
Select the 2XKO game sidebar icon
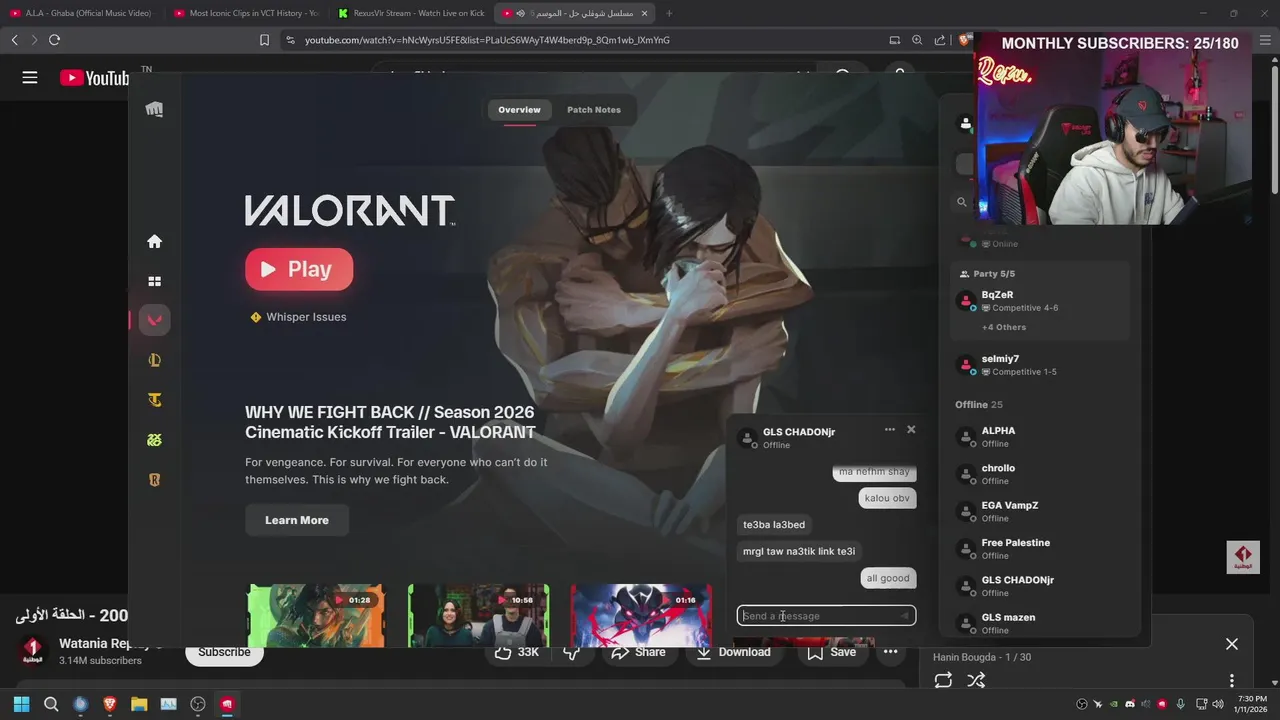pos(154,440)
